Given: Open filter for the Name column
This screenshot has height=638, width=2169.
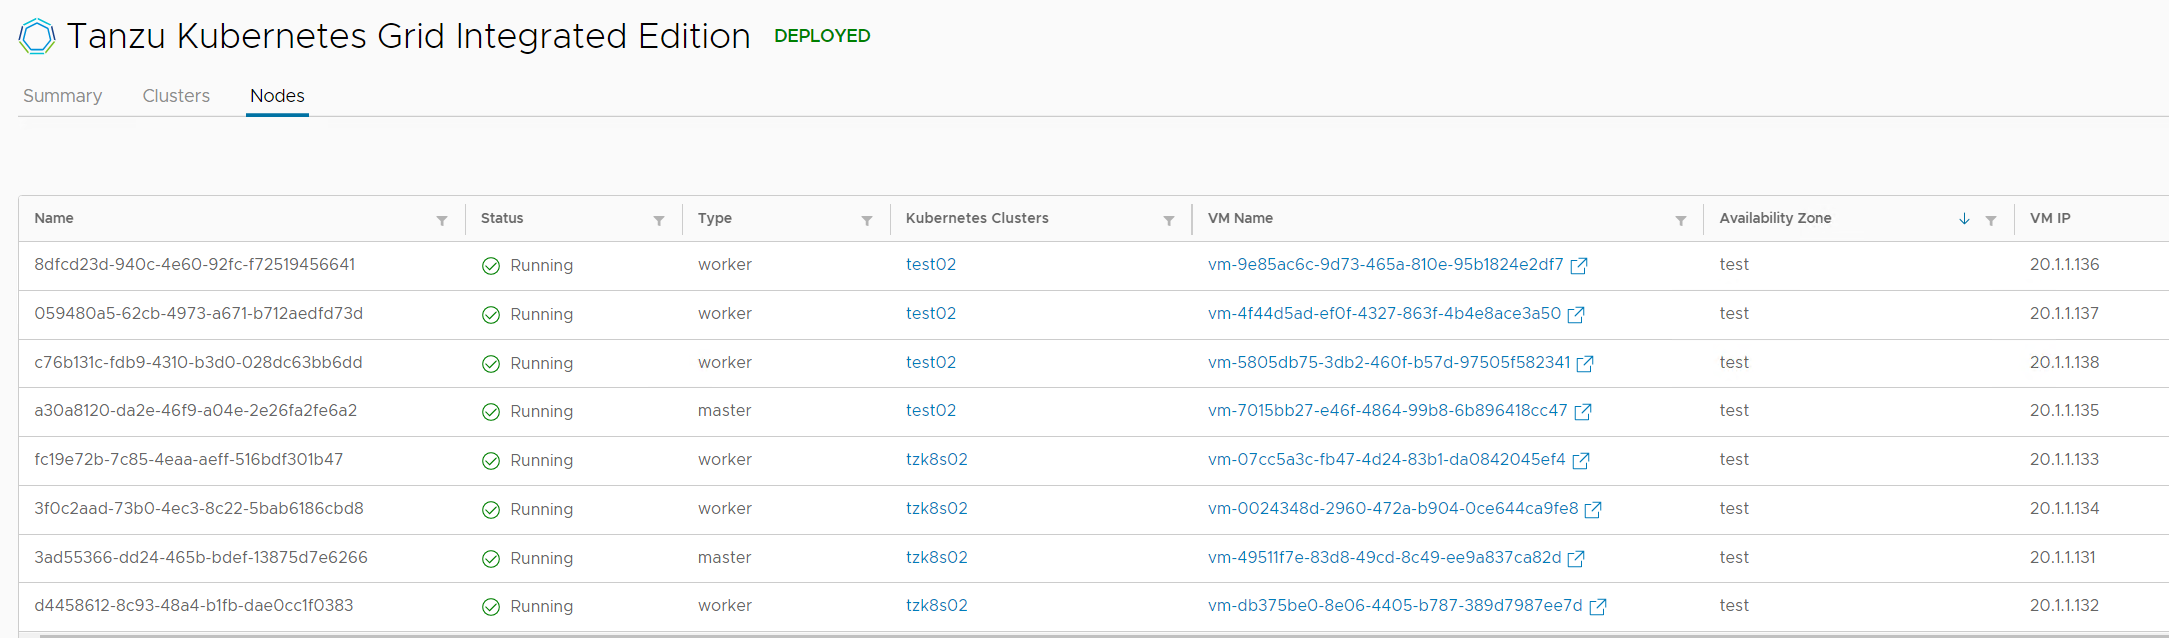Looking at the screenshot, I should point(442,220).
